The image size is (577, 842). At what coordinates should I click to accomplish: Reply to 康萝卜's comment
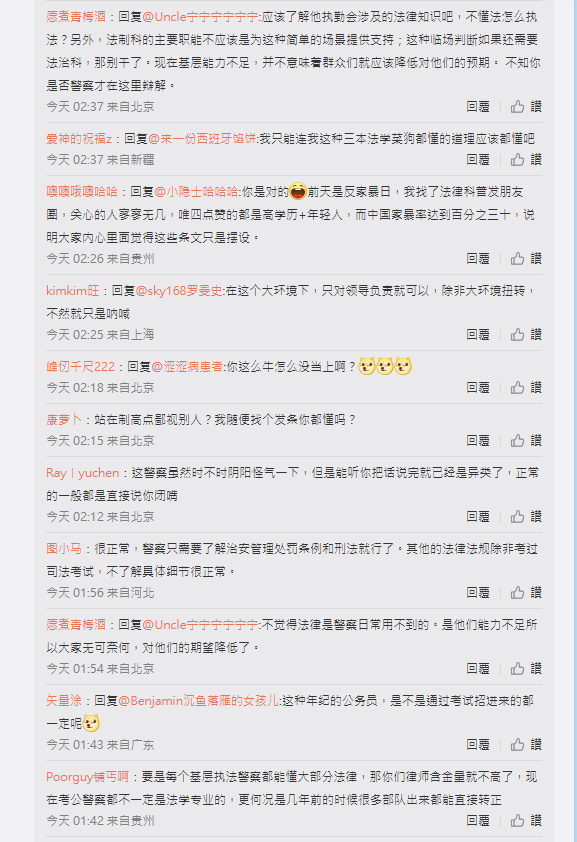coord(478,441)
